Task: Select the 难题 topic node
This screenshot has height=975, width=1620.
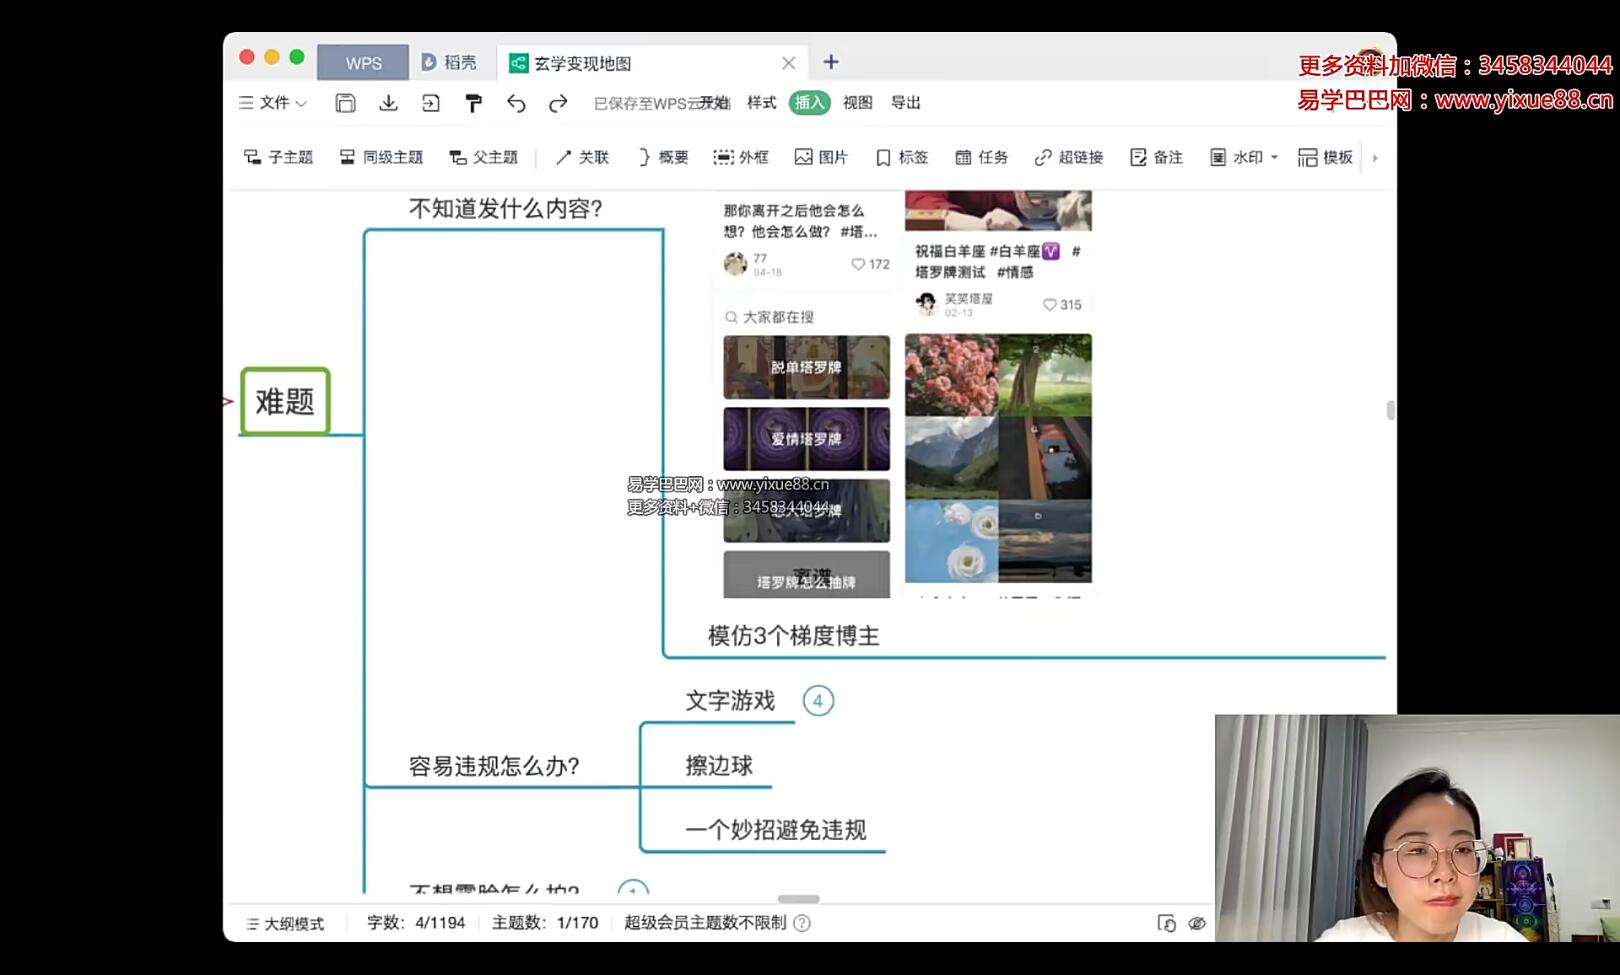Action: [284, 402]
